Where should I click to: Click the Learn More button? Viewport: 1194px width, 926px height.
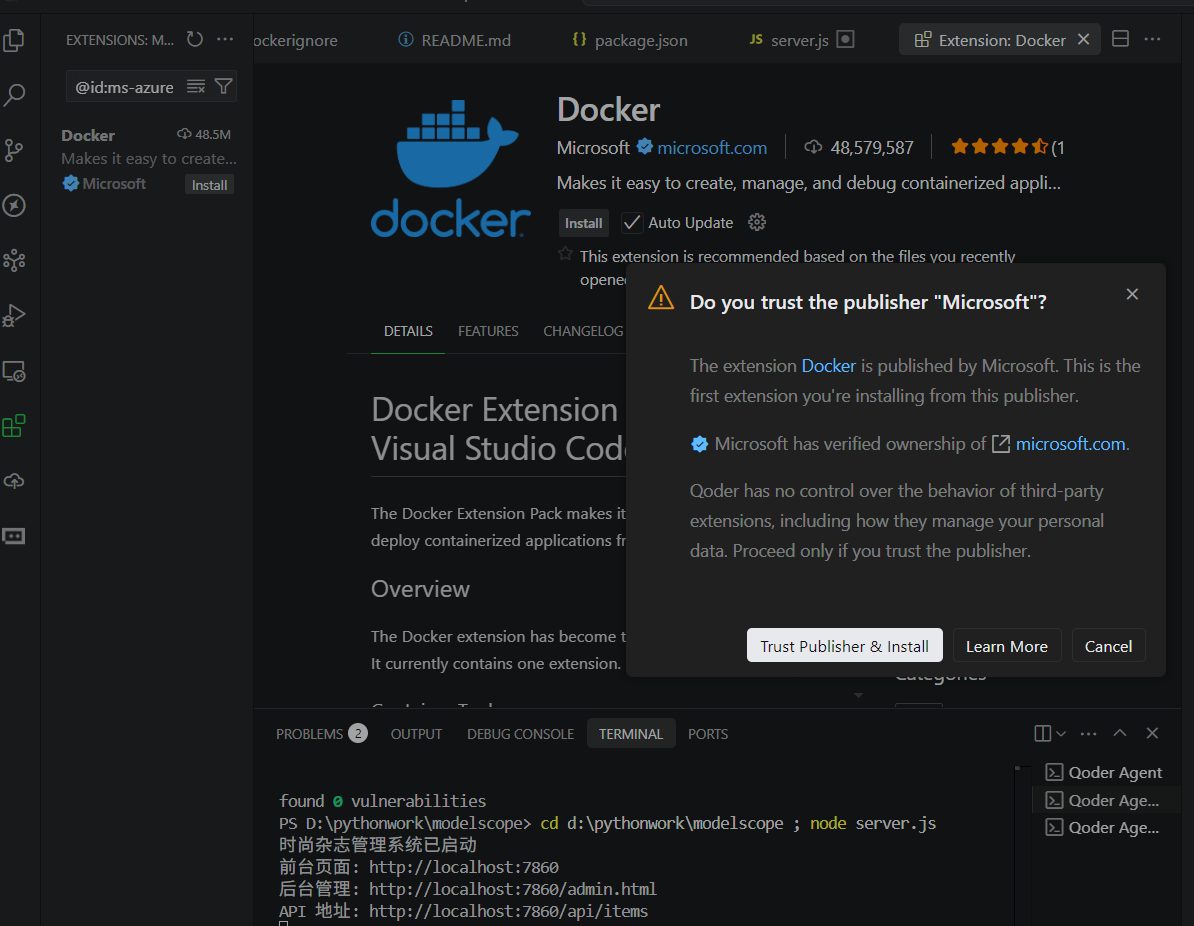1007,646
